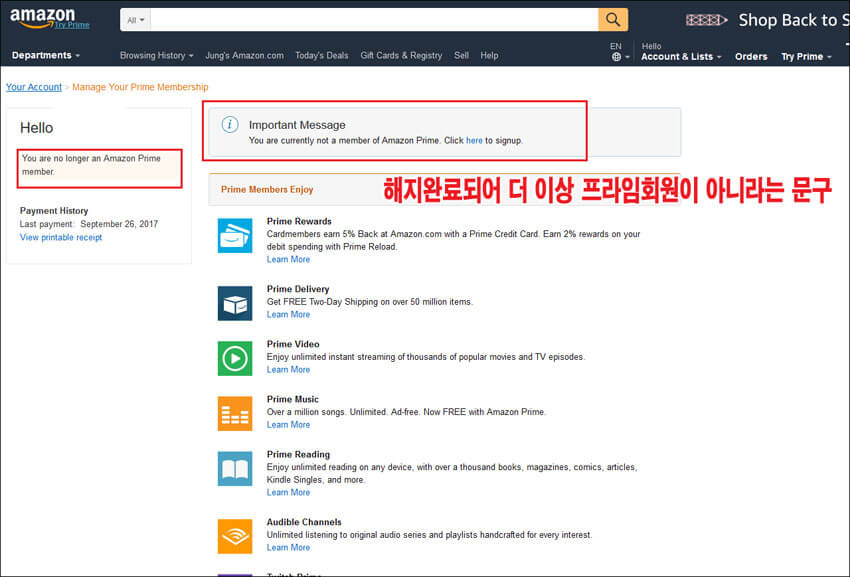
Task: Click Learn More under Prime Rewards
Action: click(288, 260)
